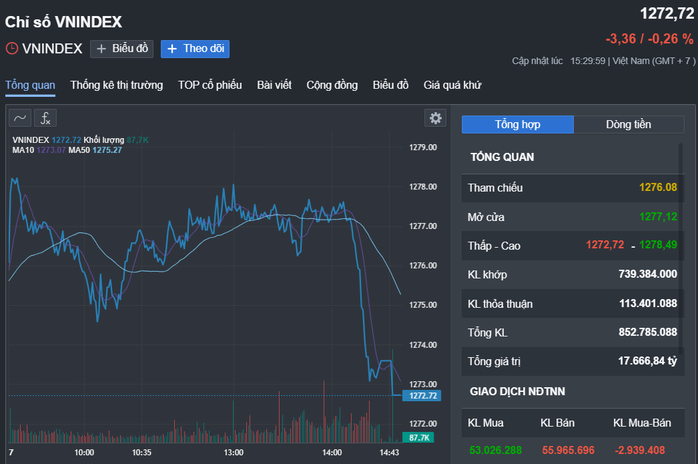Click the MA10 1273.07 legend value
The height and width of the screenshot is (464, 698).
(x=51, y=150)
